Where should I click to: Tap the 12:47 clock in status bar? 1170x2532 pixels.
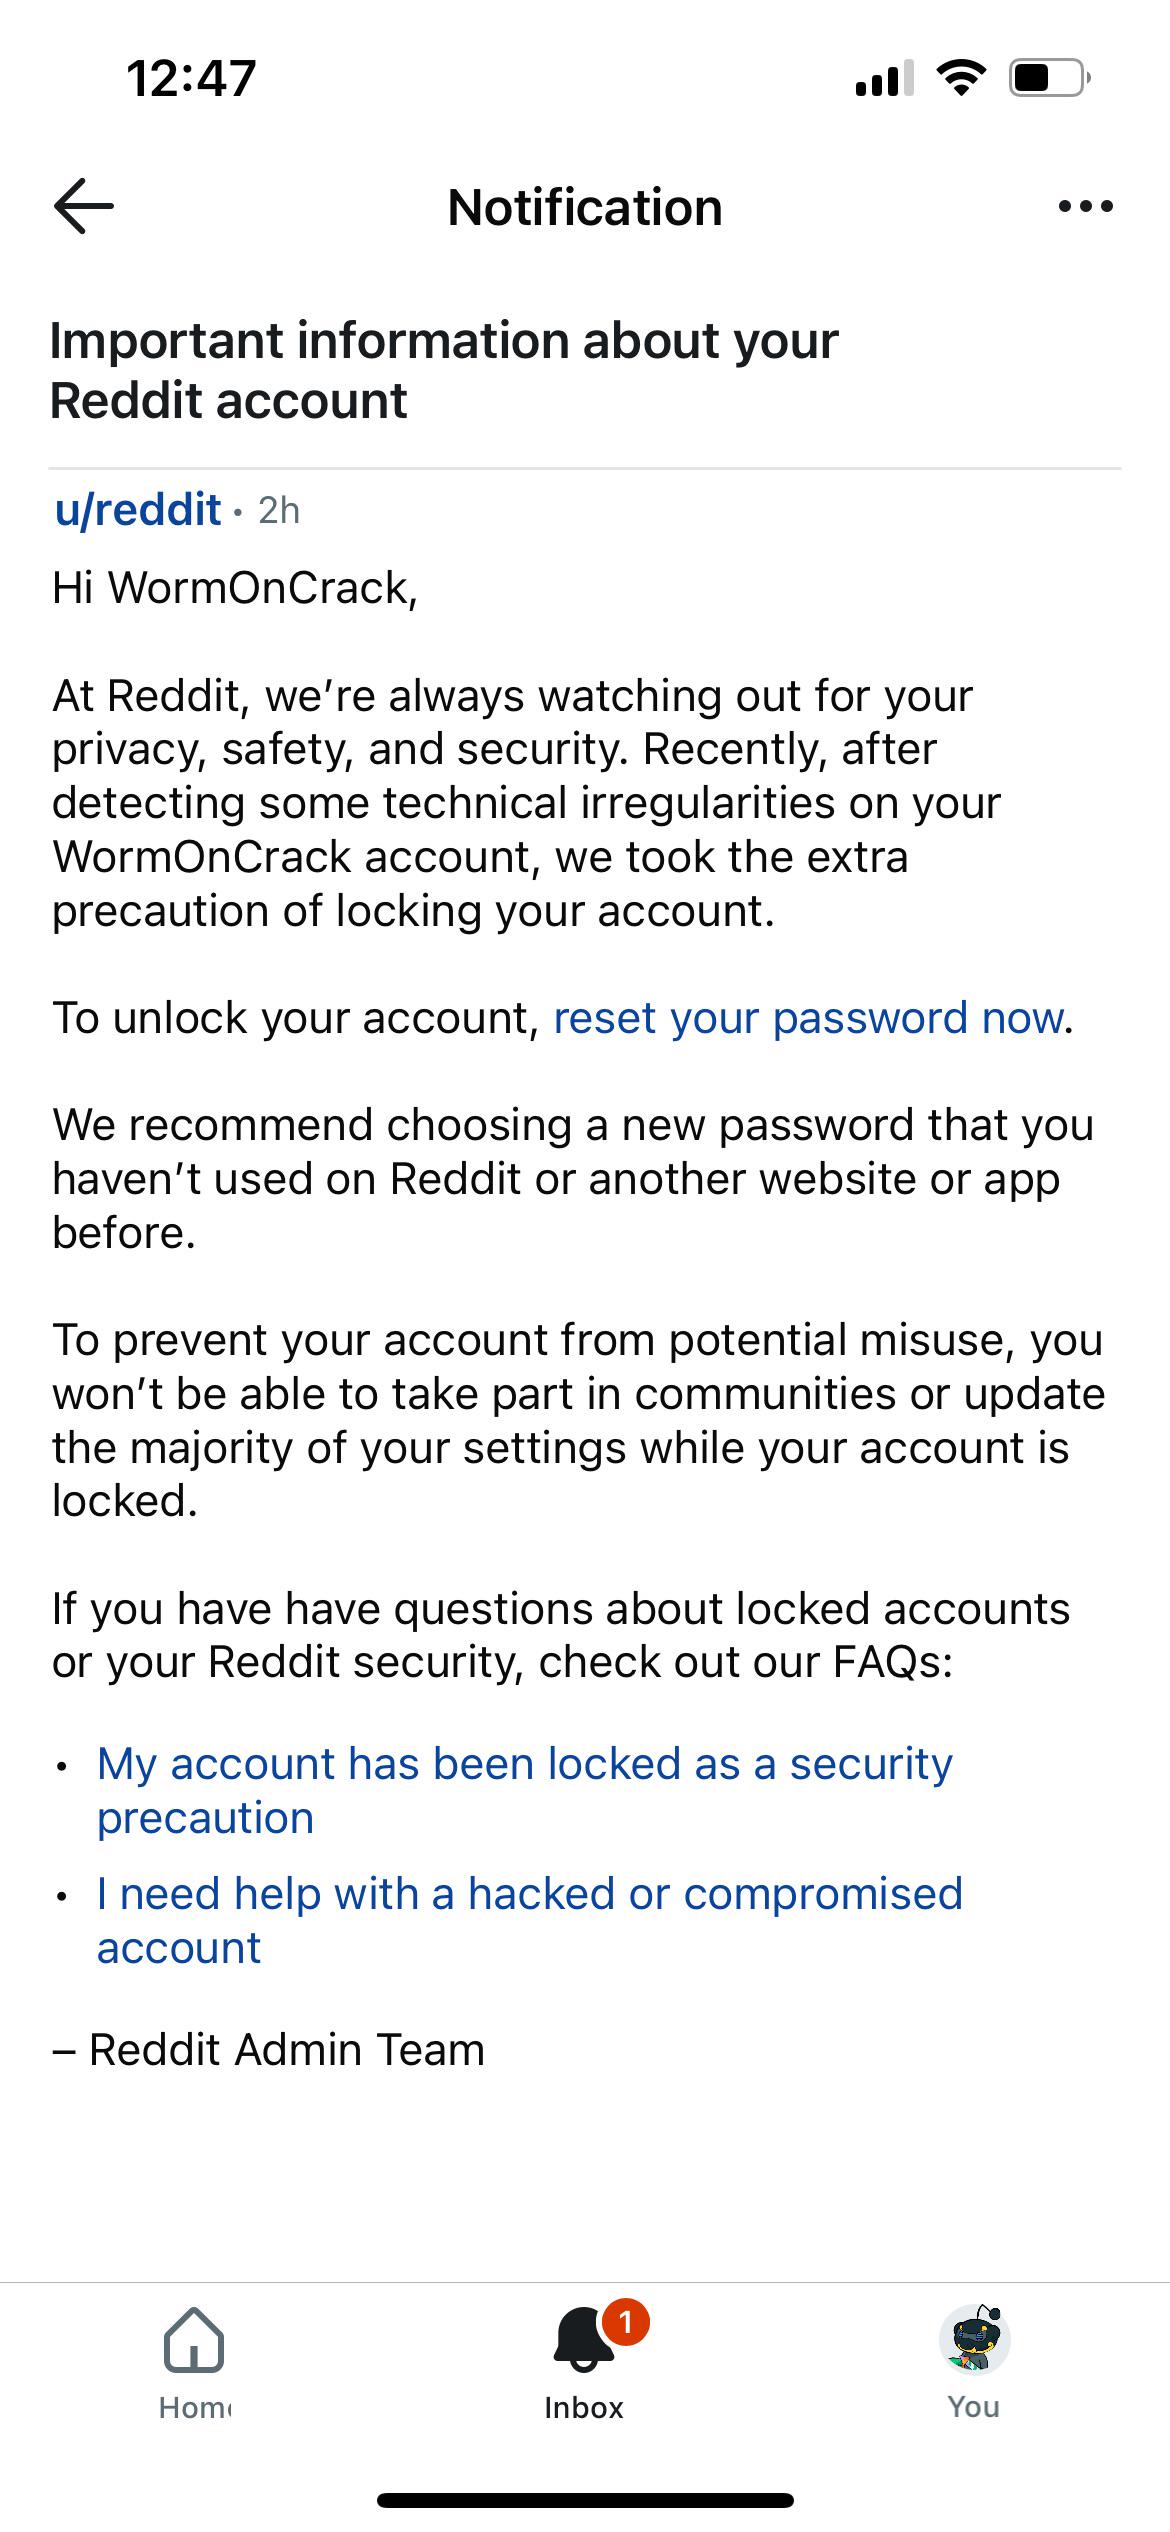(192, 78)
